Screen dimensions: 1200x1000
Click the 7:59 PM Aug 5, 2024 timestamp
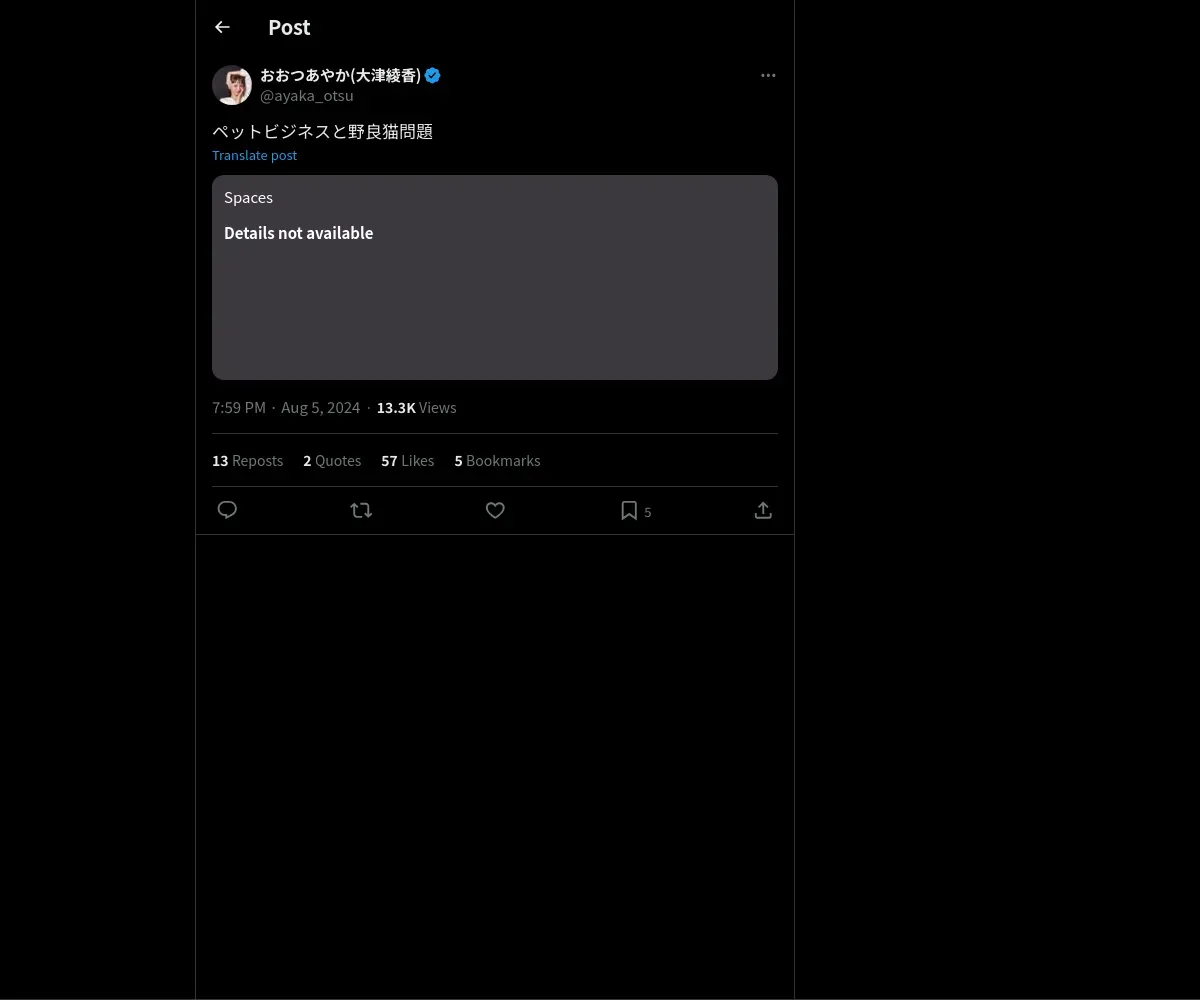click(286, 408)
